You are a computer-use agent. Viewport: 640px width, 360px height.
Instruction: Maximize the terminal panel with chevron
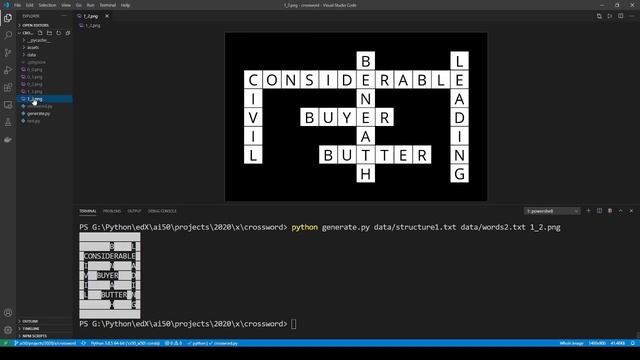(620, 211)
